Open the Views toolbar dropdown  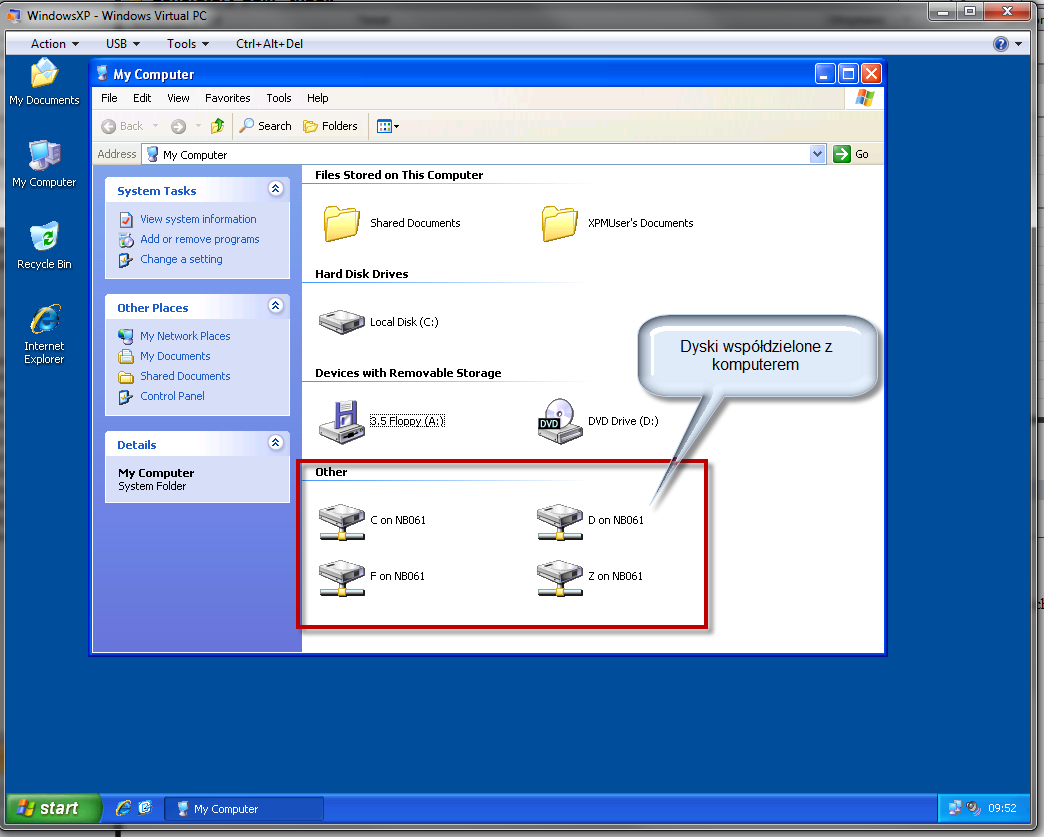pyautogui.click(x=388, y=127)
